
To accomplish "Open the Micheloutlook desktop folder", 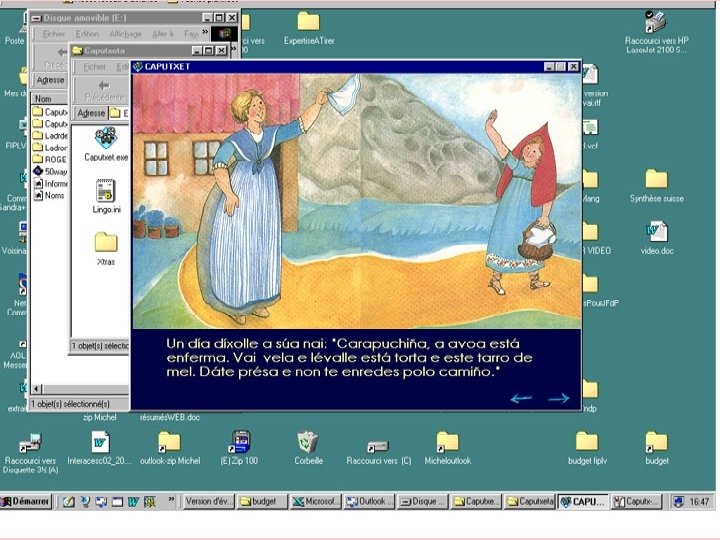I will point(448,448).
